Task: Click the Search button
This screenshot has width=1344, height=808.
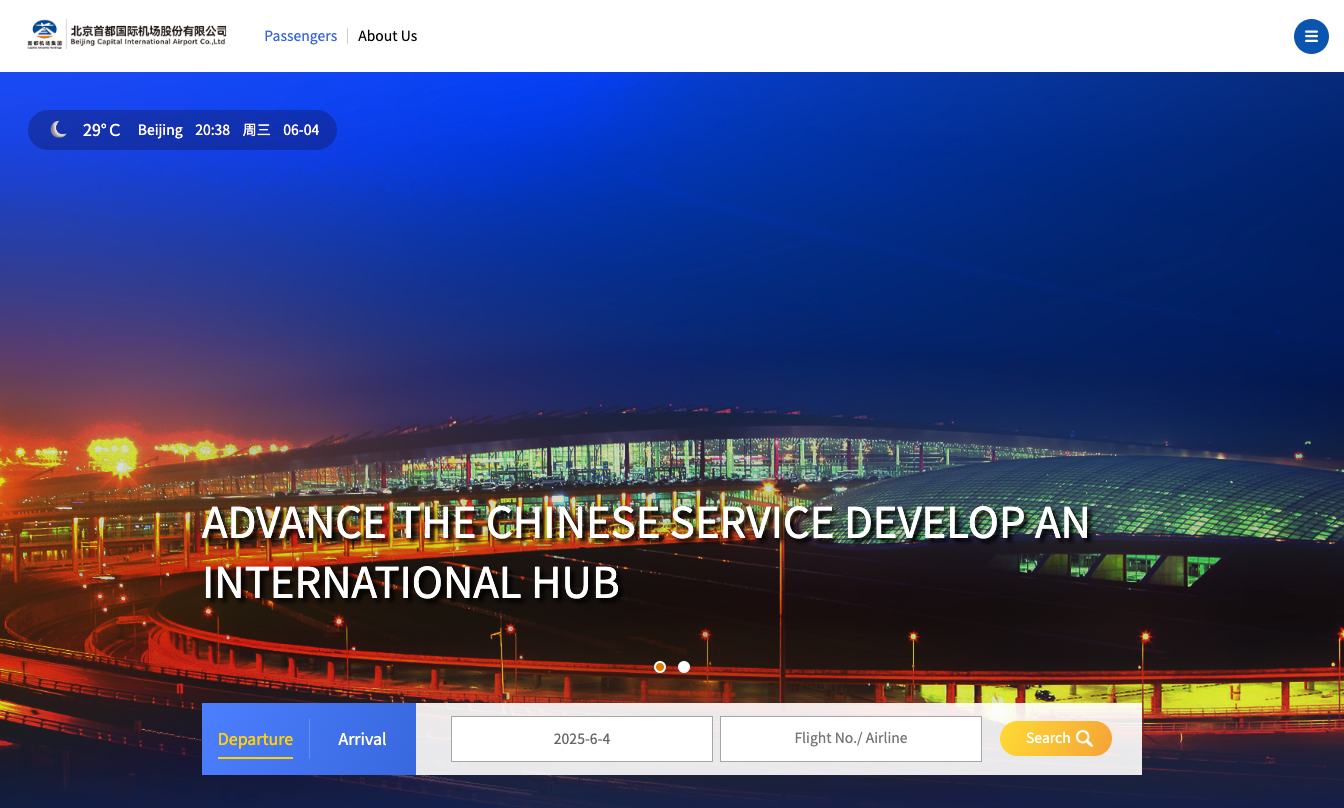Action: (x=1056, y=738)
